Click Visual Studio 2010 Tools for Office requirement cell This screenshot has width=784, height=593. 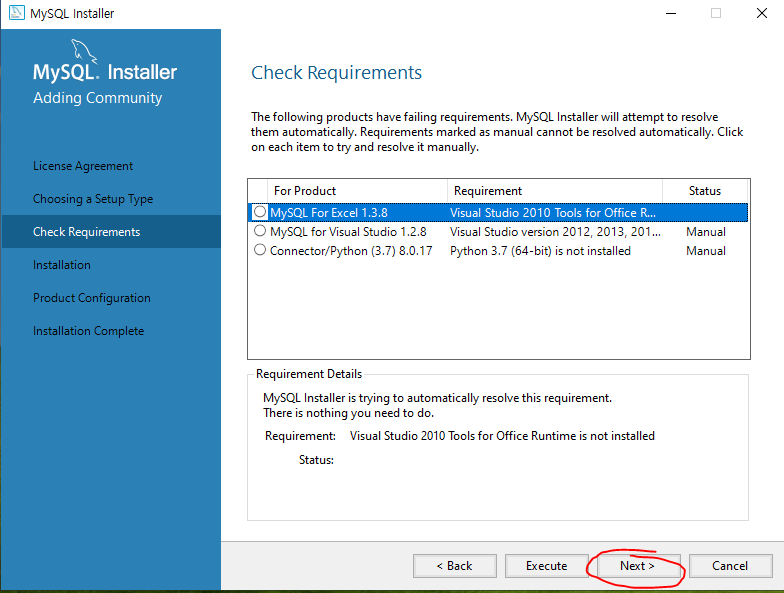coord(552,212)
